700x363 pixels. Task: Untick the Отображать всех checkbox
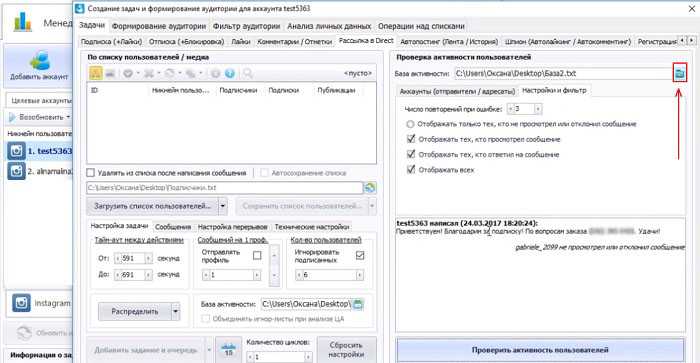point(411,170)
